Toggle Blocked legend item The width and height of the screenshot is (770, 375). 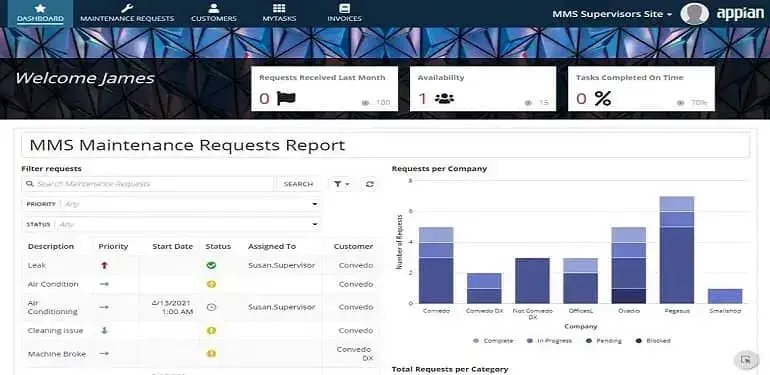point(652,341)
